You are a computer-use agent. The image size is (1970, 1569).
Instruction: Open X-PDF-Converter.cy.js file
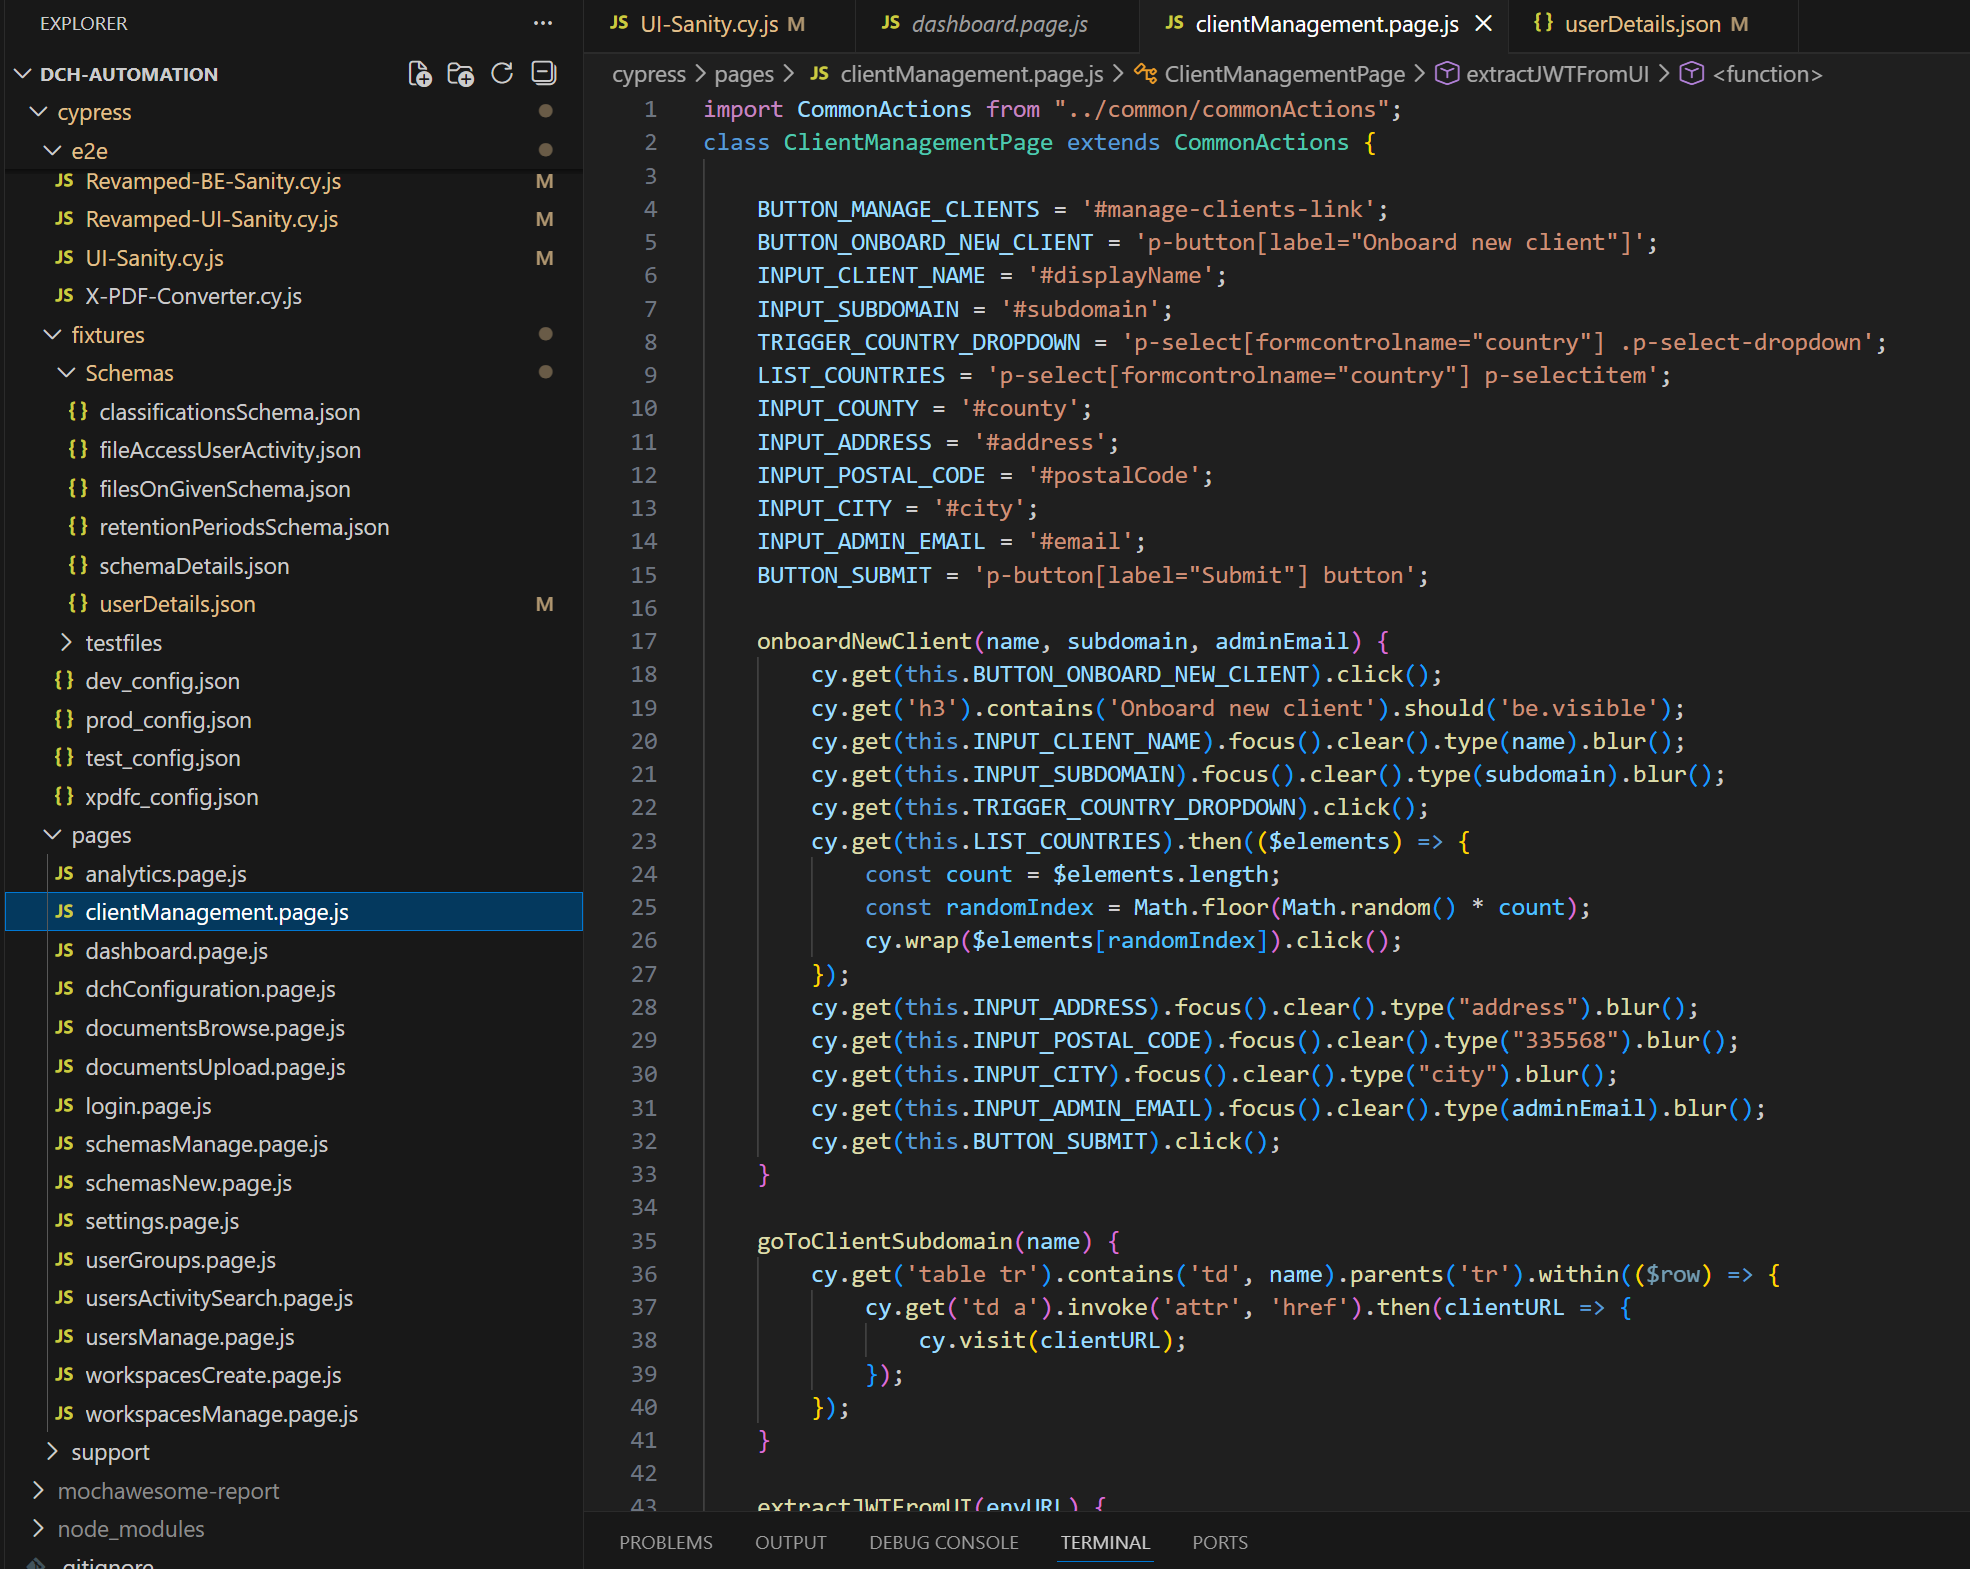(193, 296)
